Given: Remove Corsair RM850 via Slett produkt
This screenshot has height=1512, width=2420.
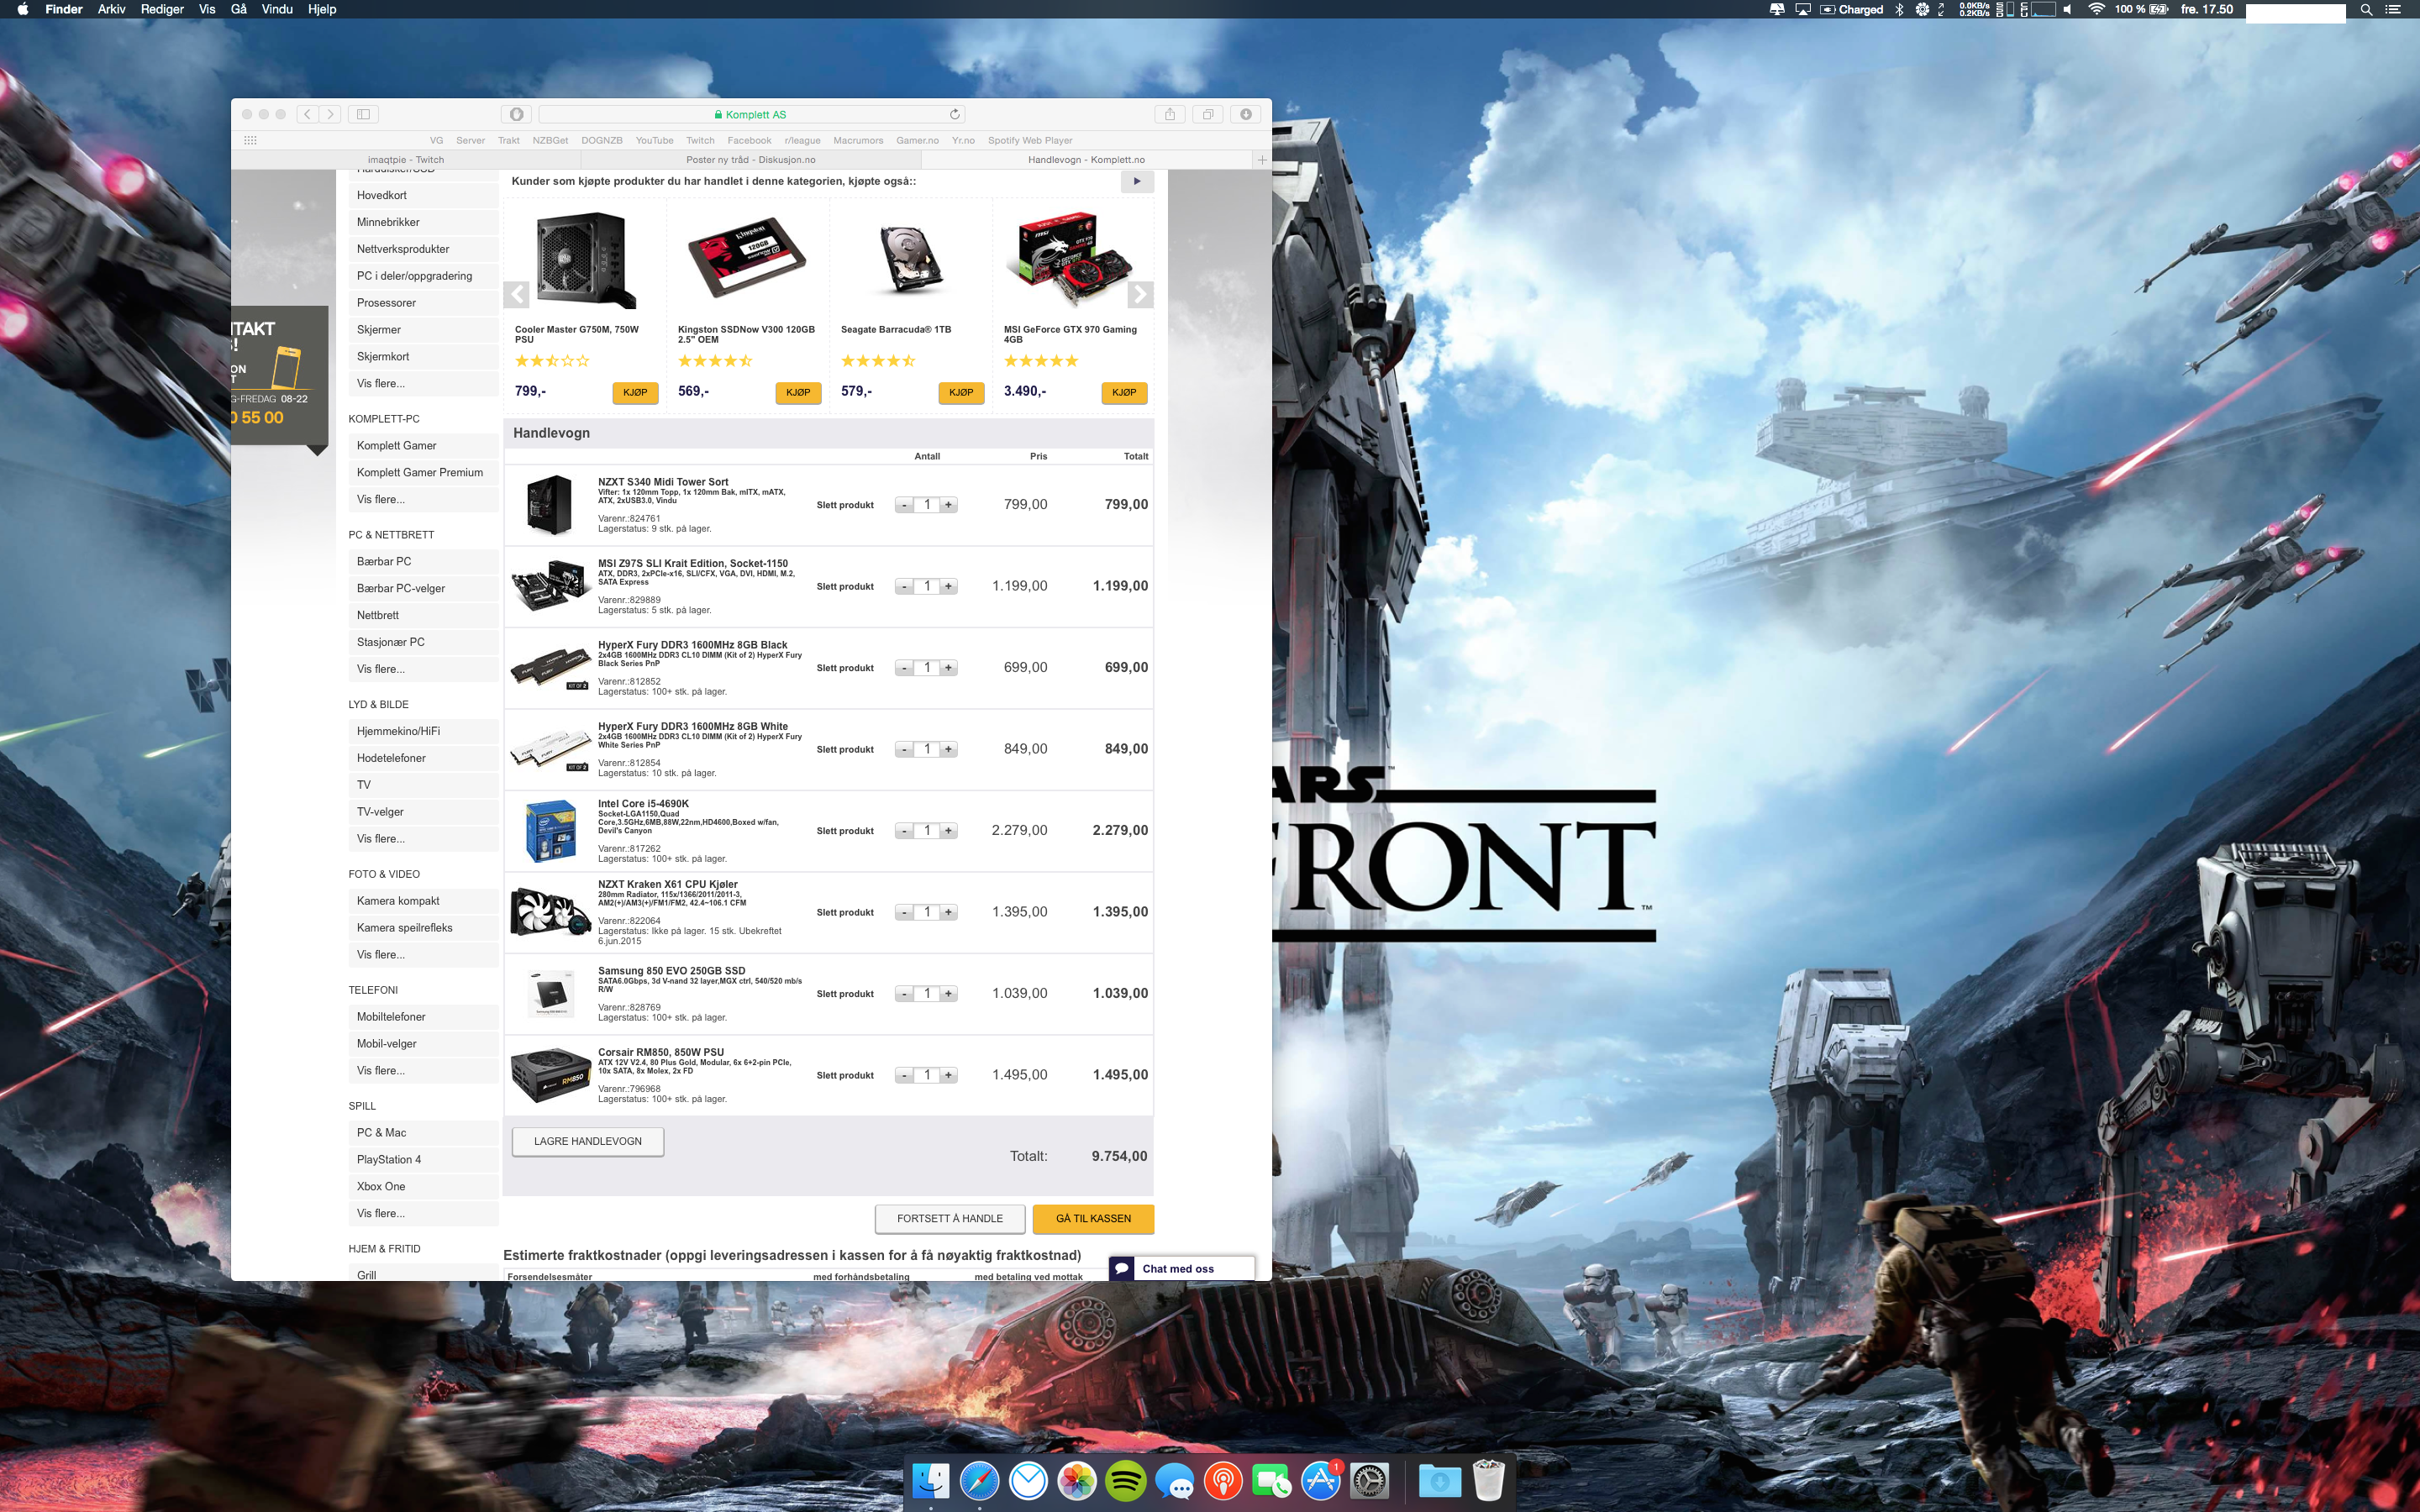Looking at the screenshot, I should [845, 1076].
